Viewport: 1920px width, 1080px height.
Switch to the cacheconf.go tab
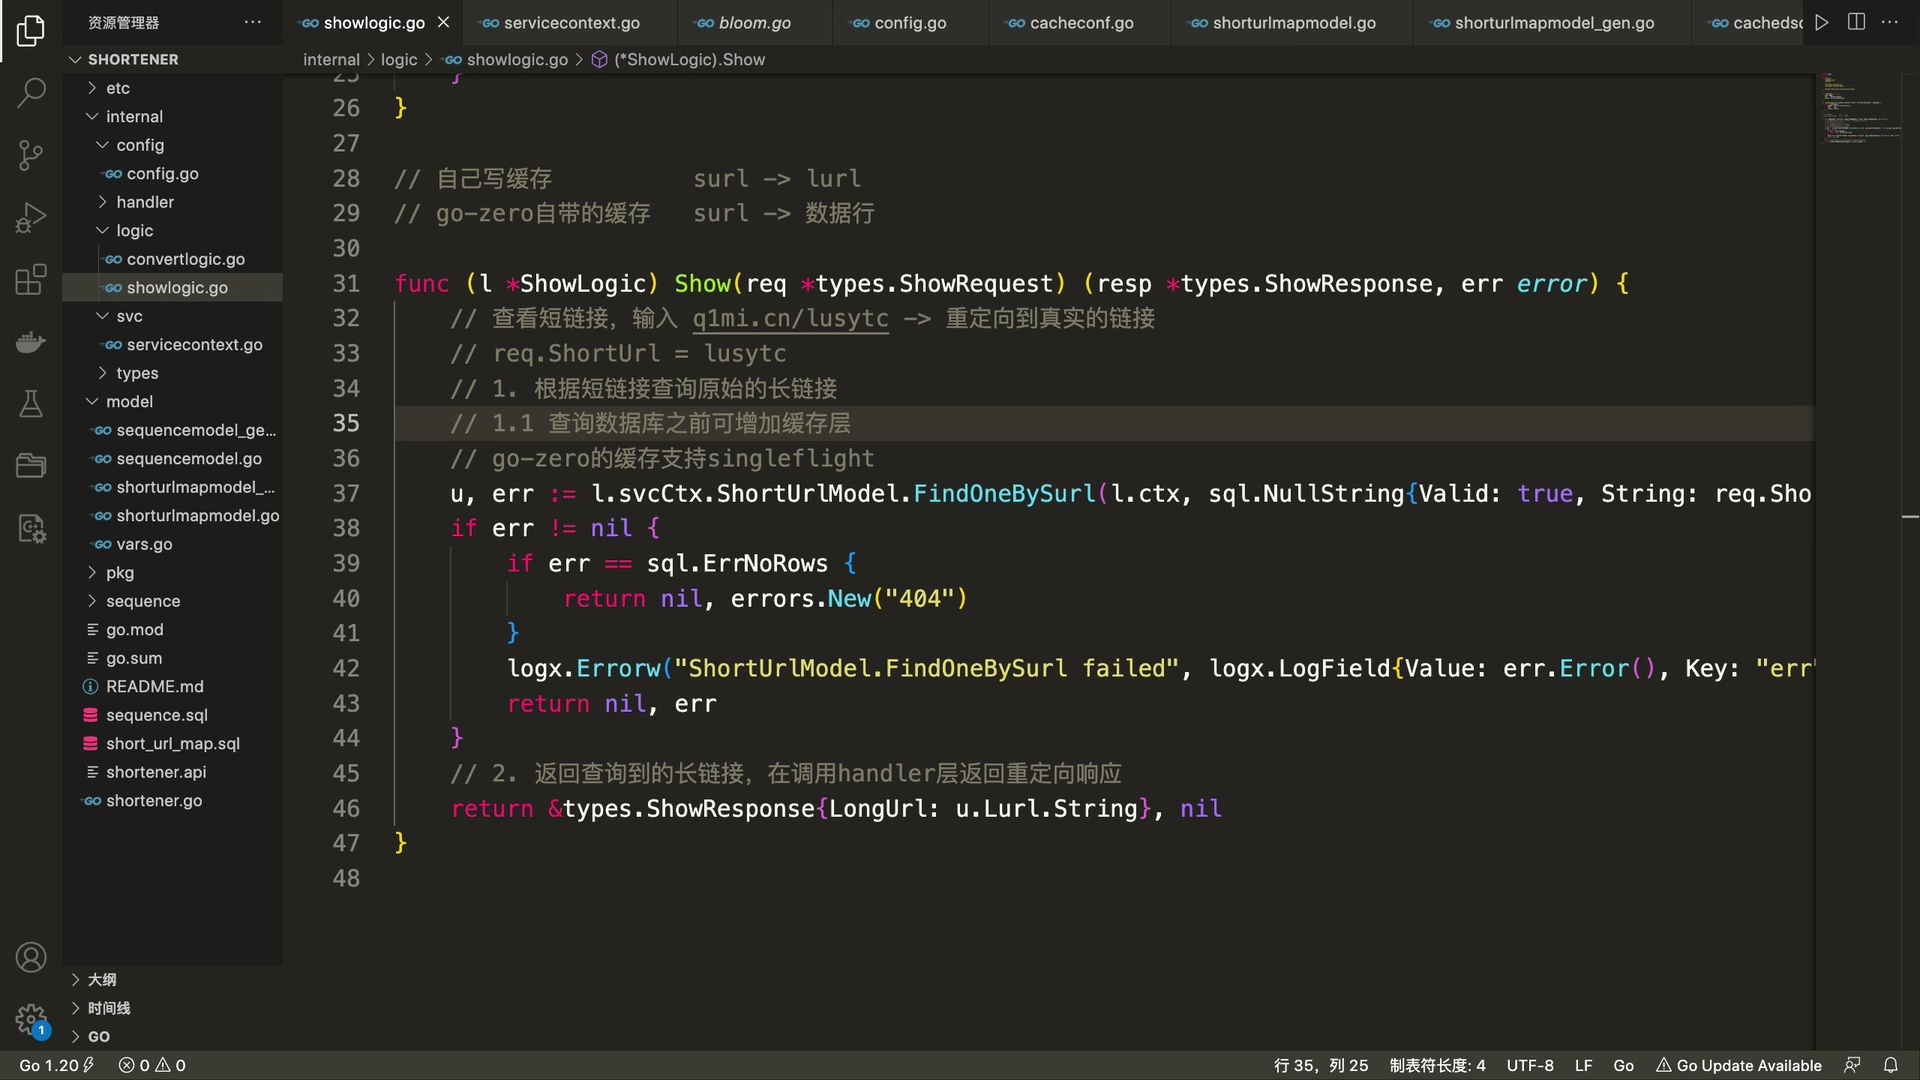[x=1080, y=22]
